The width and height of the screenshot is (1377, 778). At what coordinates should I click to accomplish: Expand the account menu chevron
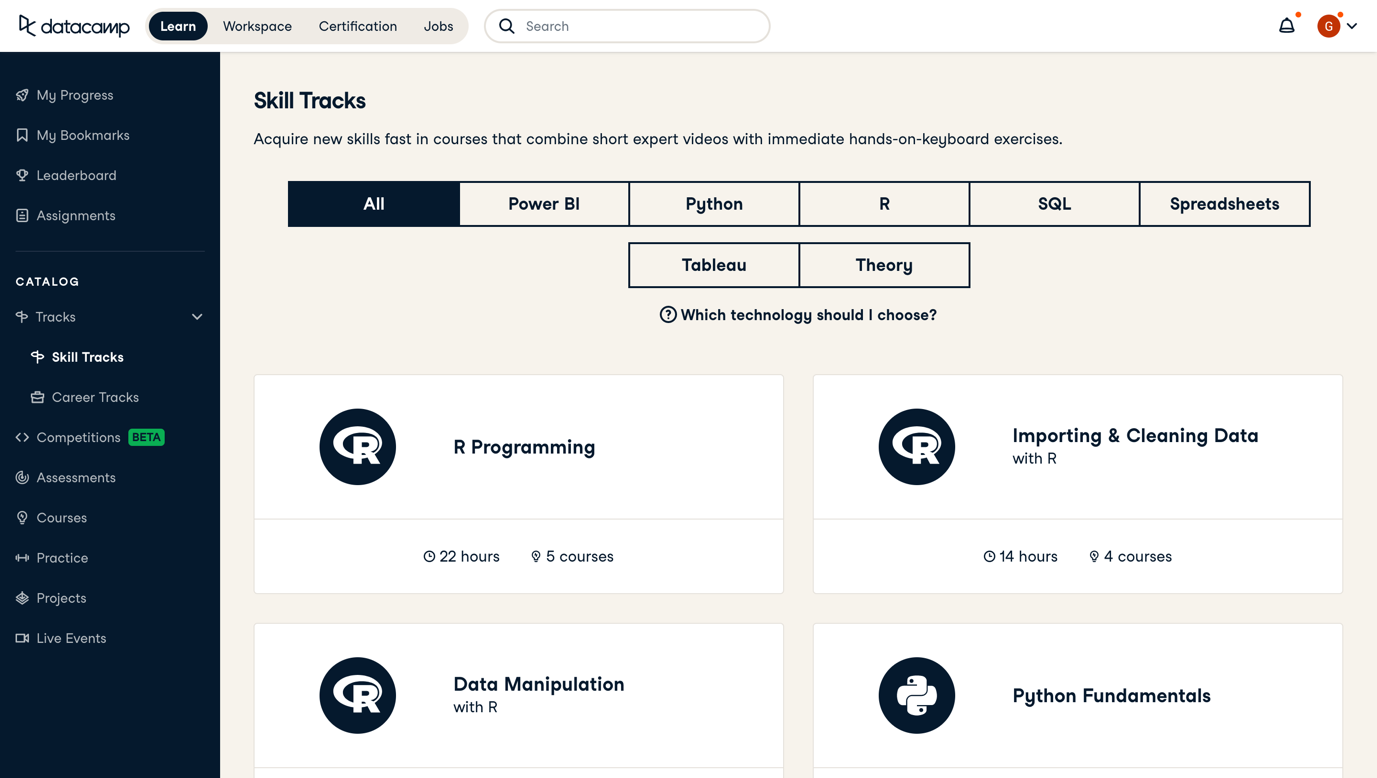1352,26
